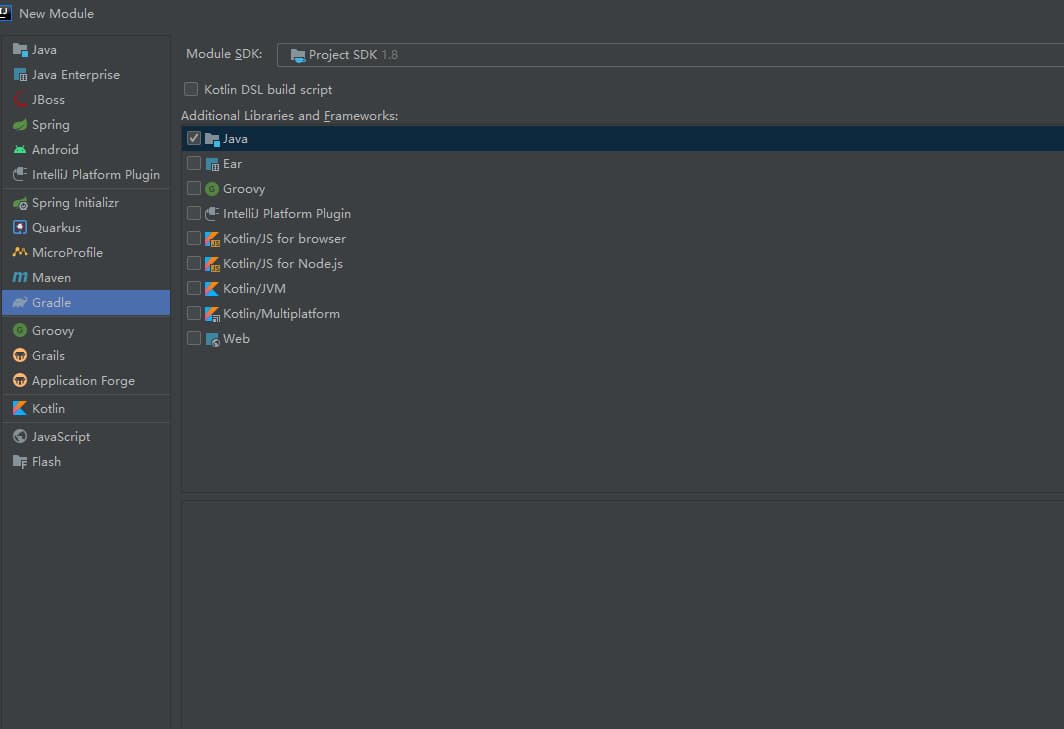Select Application Forge label in sidebar

click(83, 381)
